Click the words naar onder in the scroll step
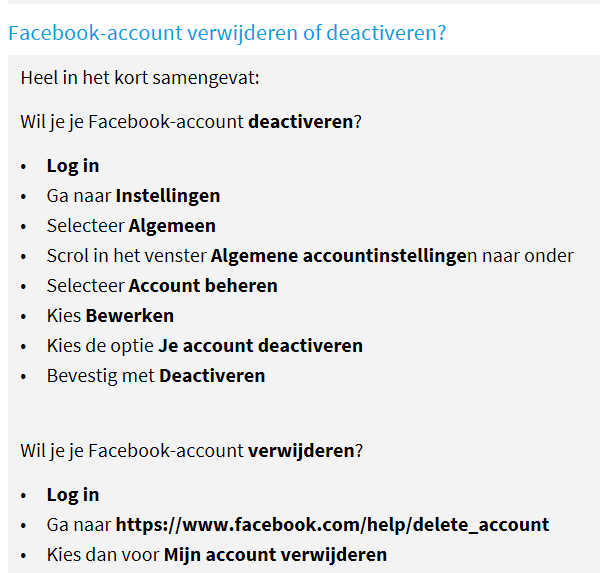 click(x=528, y=256)
